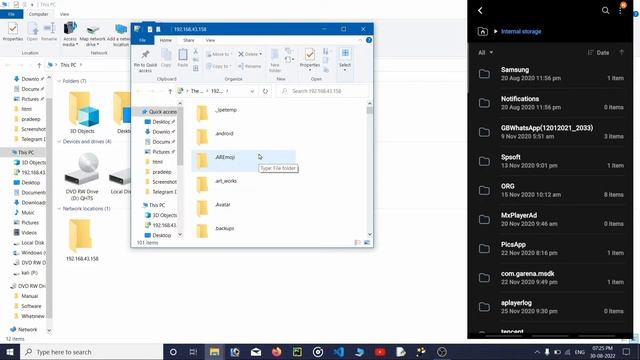
Task: Select the .android folder
Action: [x=243, y=136]
